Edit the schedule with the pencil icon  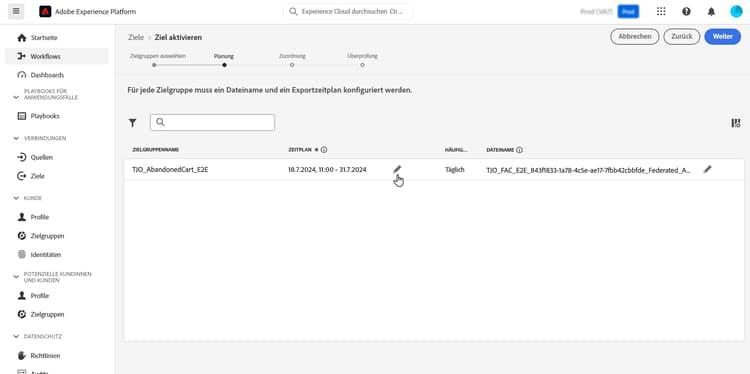tap(397, 169)
